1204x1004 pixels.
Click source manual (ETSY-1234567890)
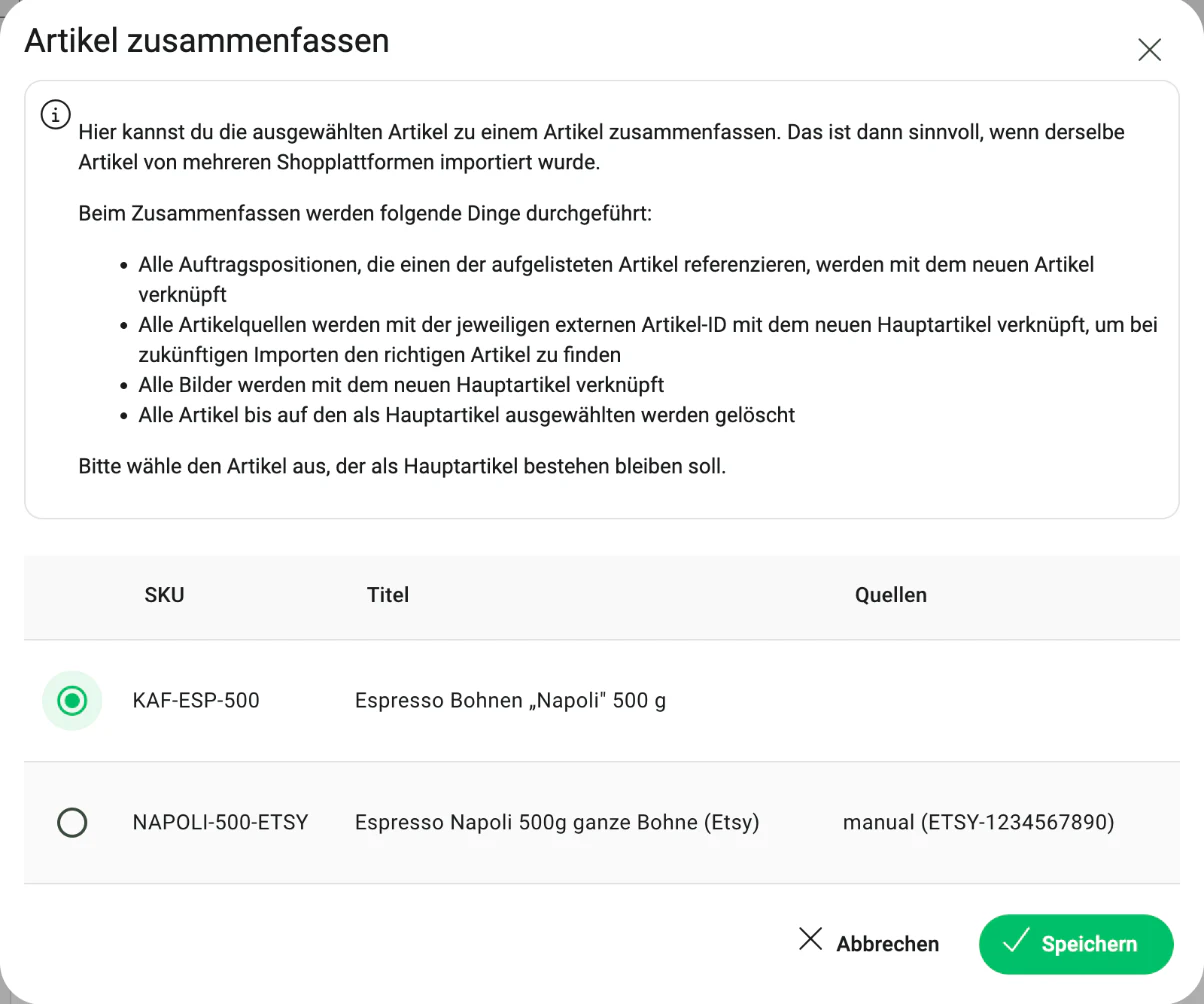978,823
